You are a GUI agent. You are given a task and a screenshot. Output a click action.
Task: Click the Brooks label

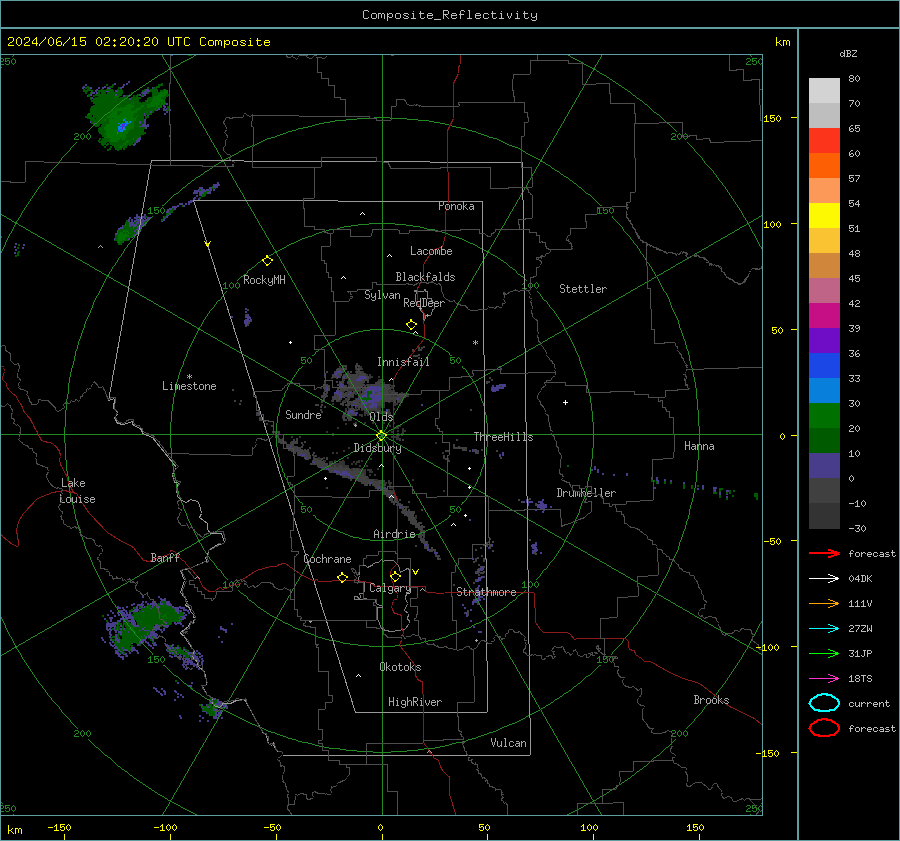(711, 700)
